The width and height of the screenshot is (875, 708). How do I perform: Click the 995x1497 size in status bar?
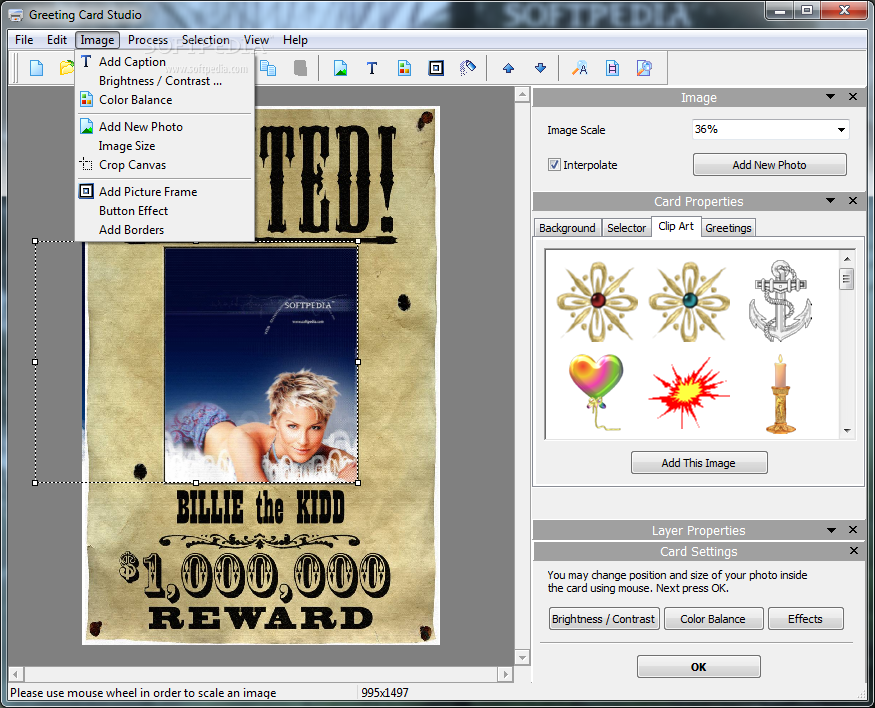click(385, 692)
